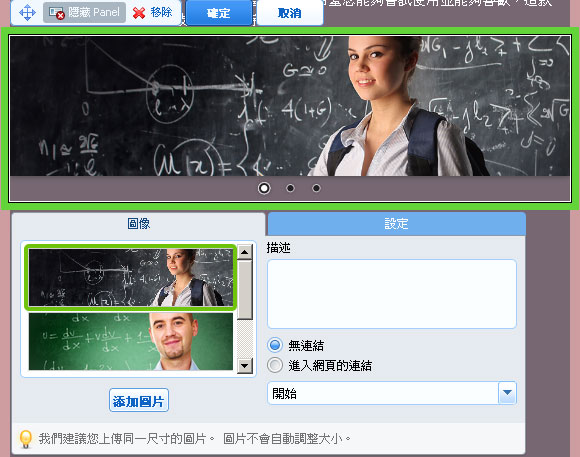580x457 pixels.
Task: Go to the third slide dot
Action: pyautogui.click(x=316, y=188)
